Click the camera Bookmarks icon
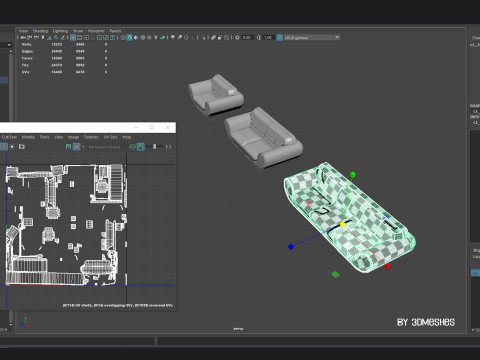This screenshot has height=360, width=480. 43,38
